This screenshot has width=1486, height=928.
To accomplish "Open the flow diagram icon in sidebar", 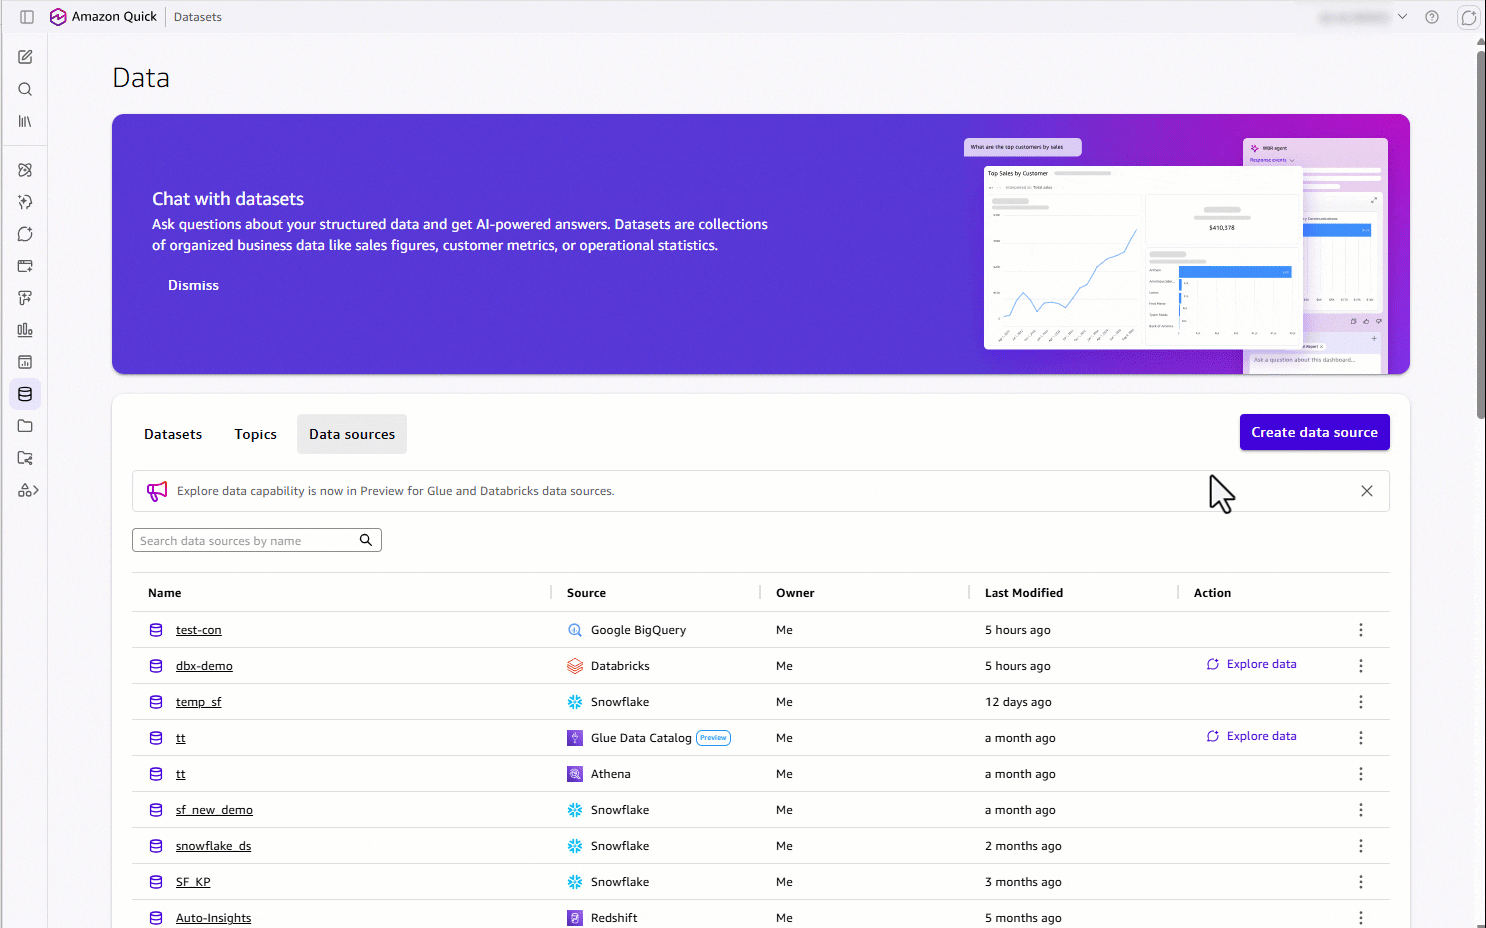I will pos(25,298).
